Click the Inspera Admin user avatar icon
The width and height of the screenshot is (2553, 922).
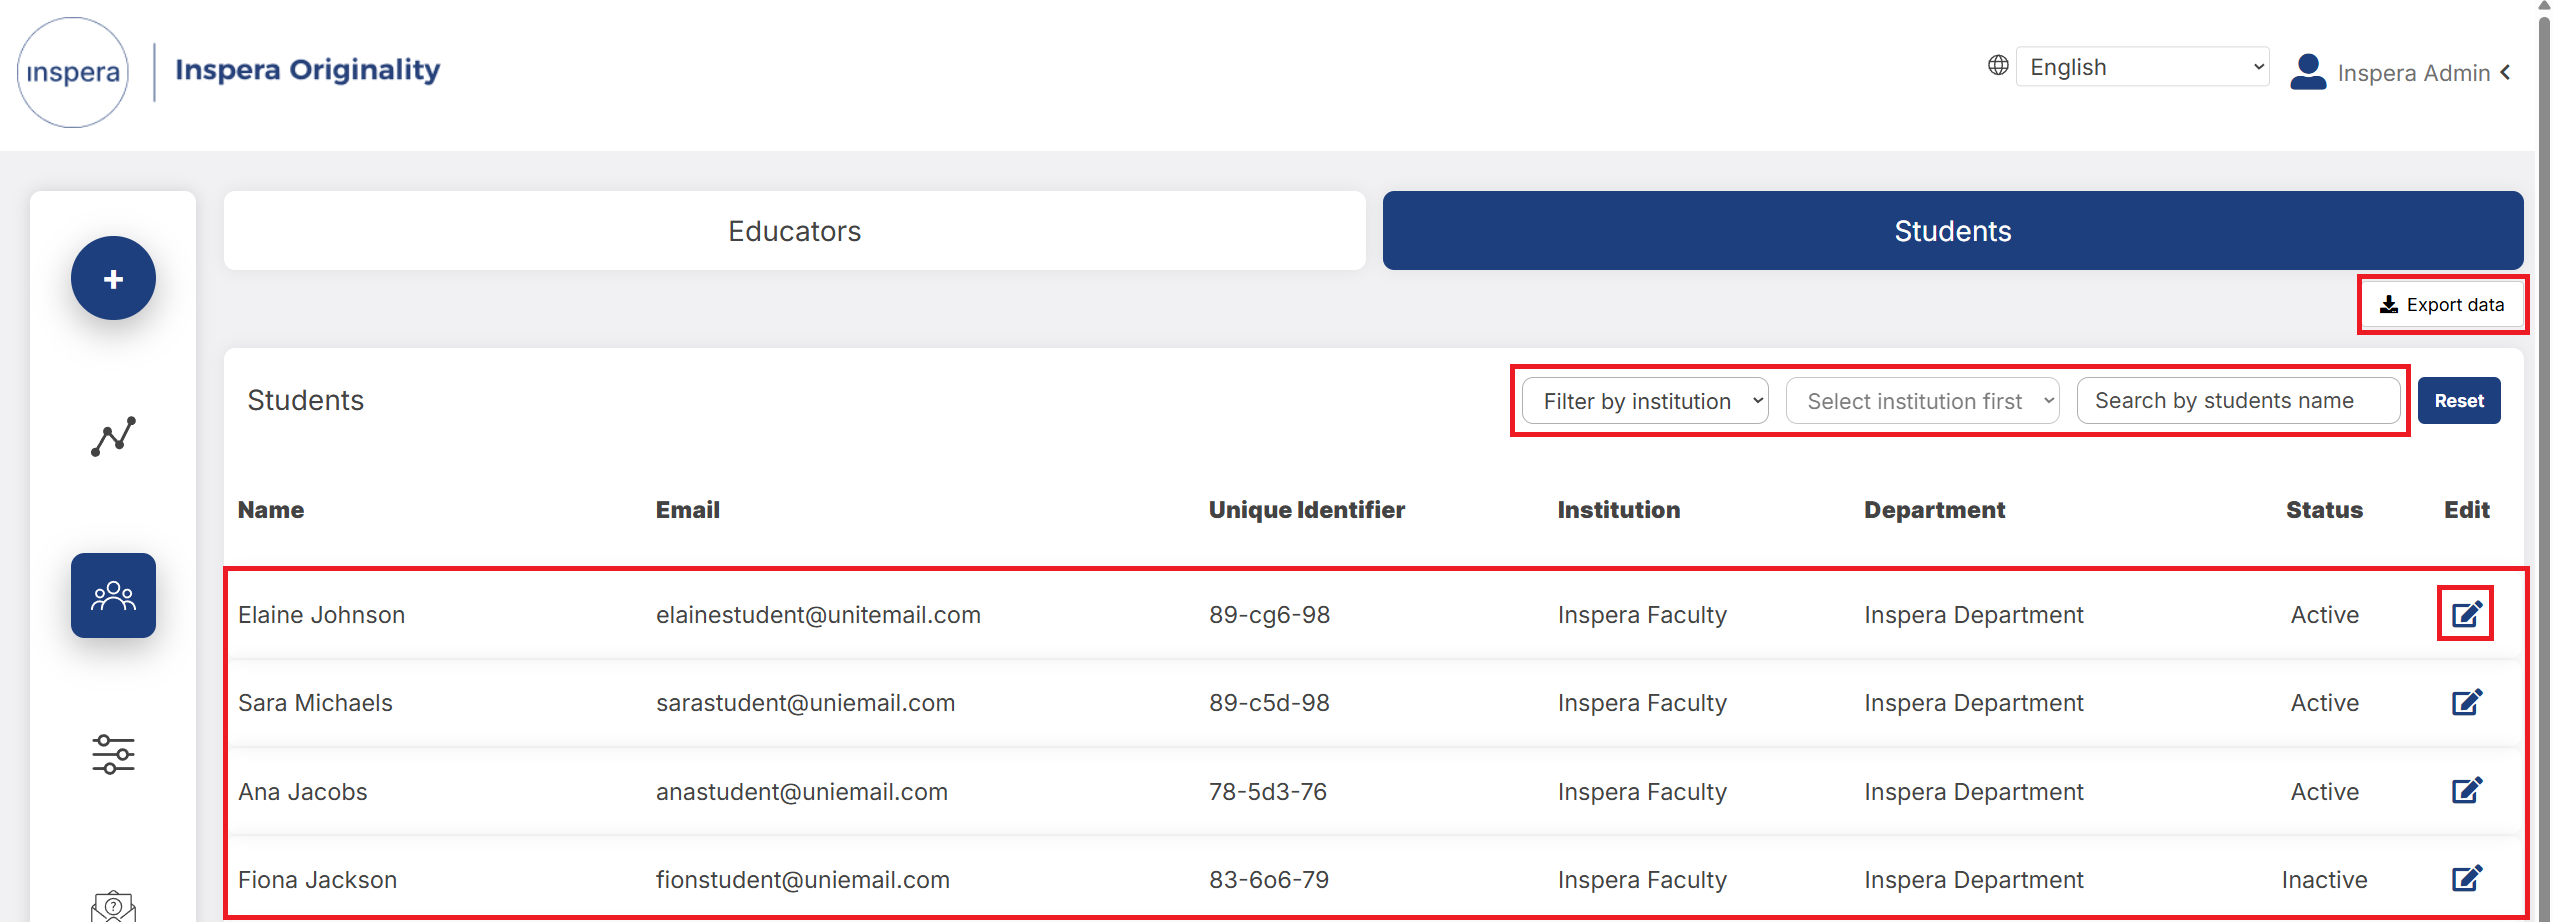pyautogui.click(x=2308, y=71)
